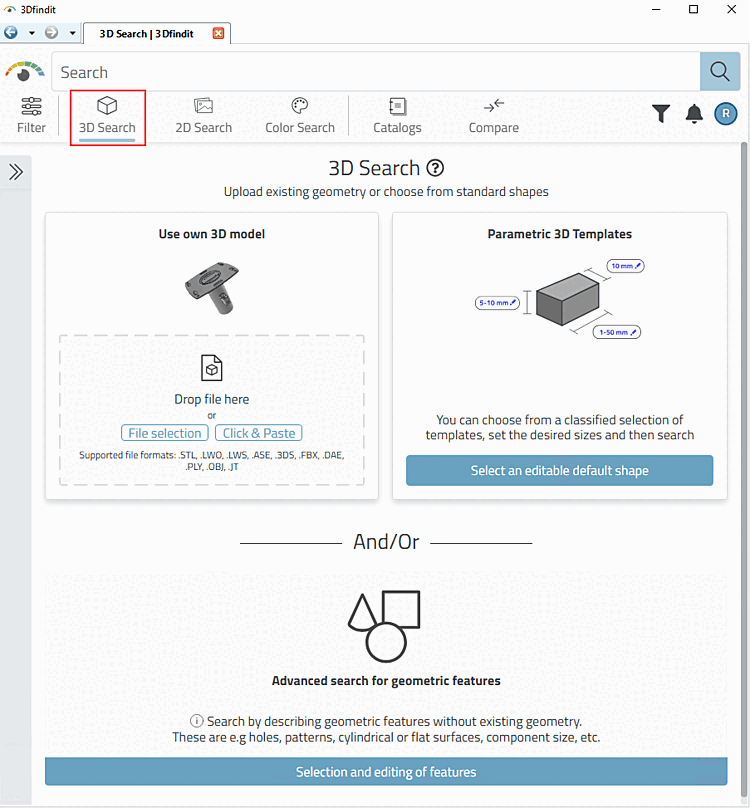The height and width of the screenshot is (808, 750).
Task: Click the 3D Search help question mark
Action: 436,168
